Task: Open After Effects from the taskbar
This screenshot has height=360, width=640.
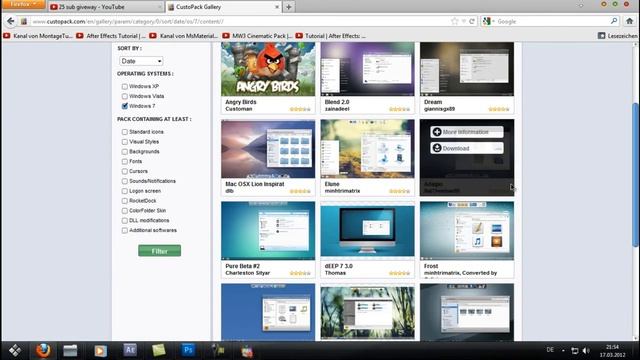Action: click(x=130, y=350)
